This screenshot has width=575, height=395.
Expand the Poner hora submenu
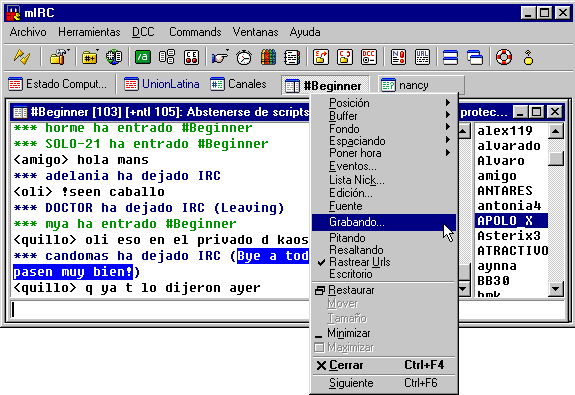[x=384, y=153]
